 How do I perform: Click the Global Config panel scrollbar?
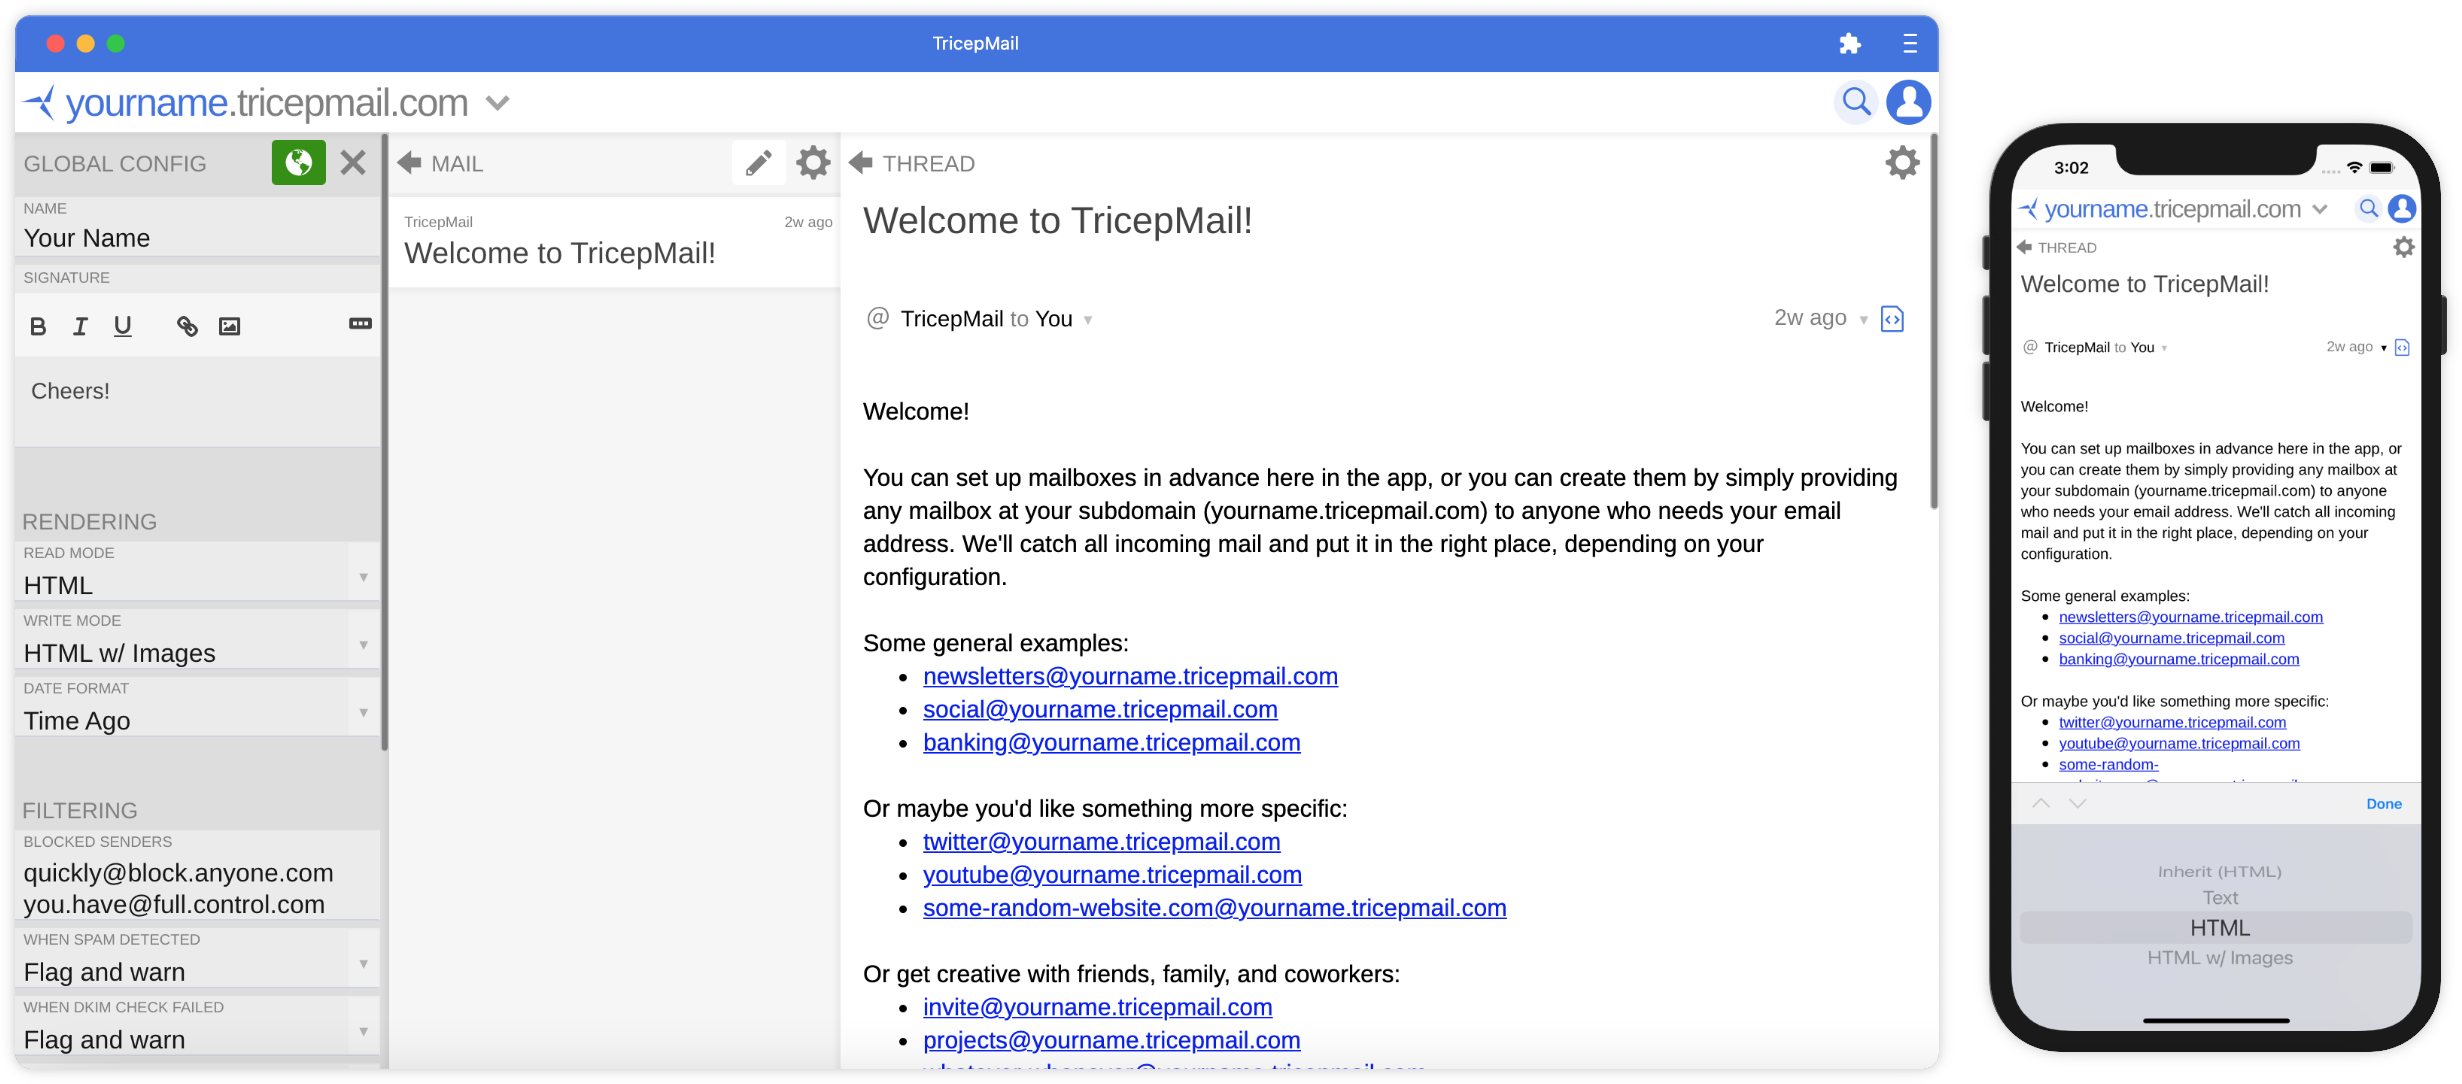(384, 440)
